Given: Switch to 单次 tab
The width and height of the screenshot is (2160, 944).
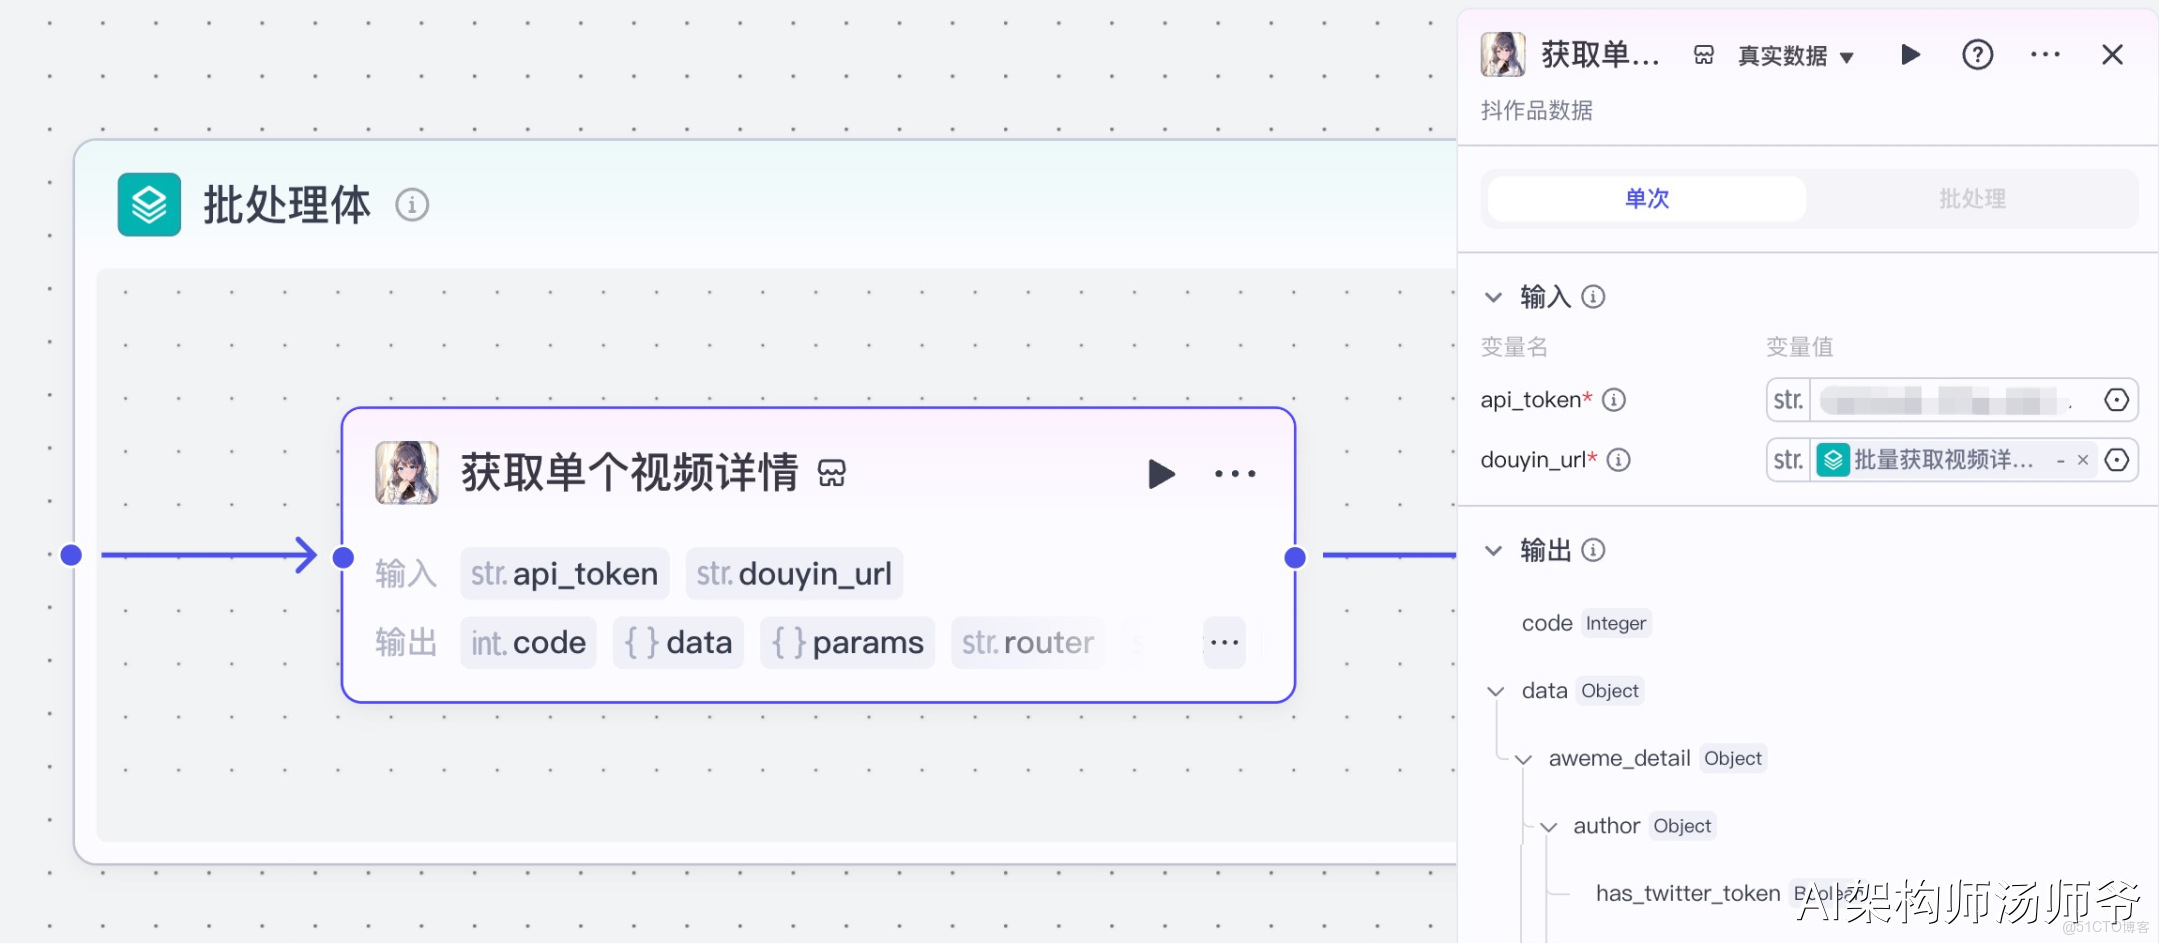Looking at the screenshot, I should click(1647, 199).
